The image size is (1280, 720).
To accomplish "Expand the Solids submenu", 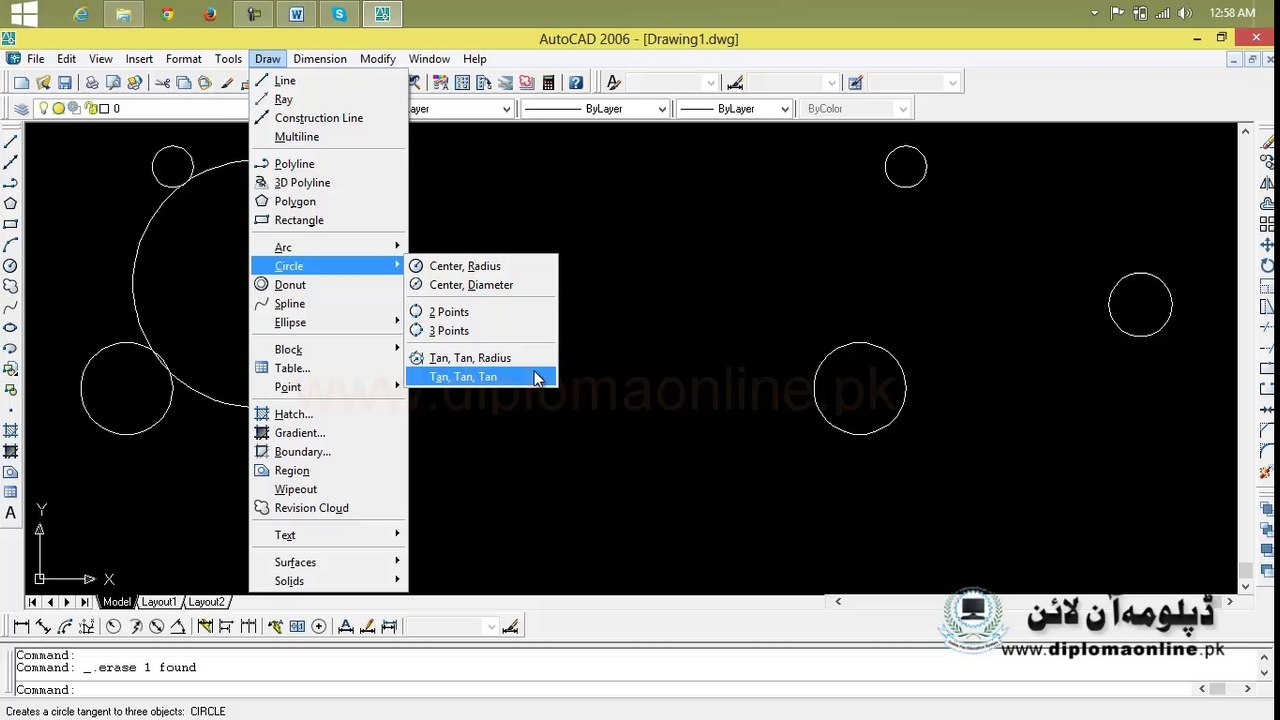I will [328, 581].
